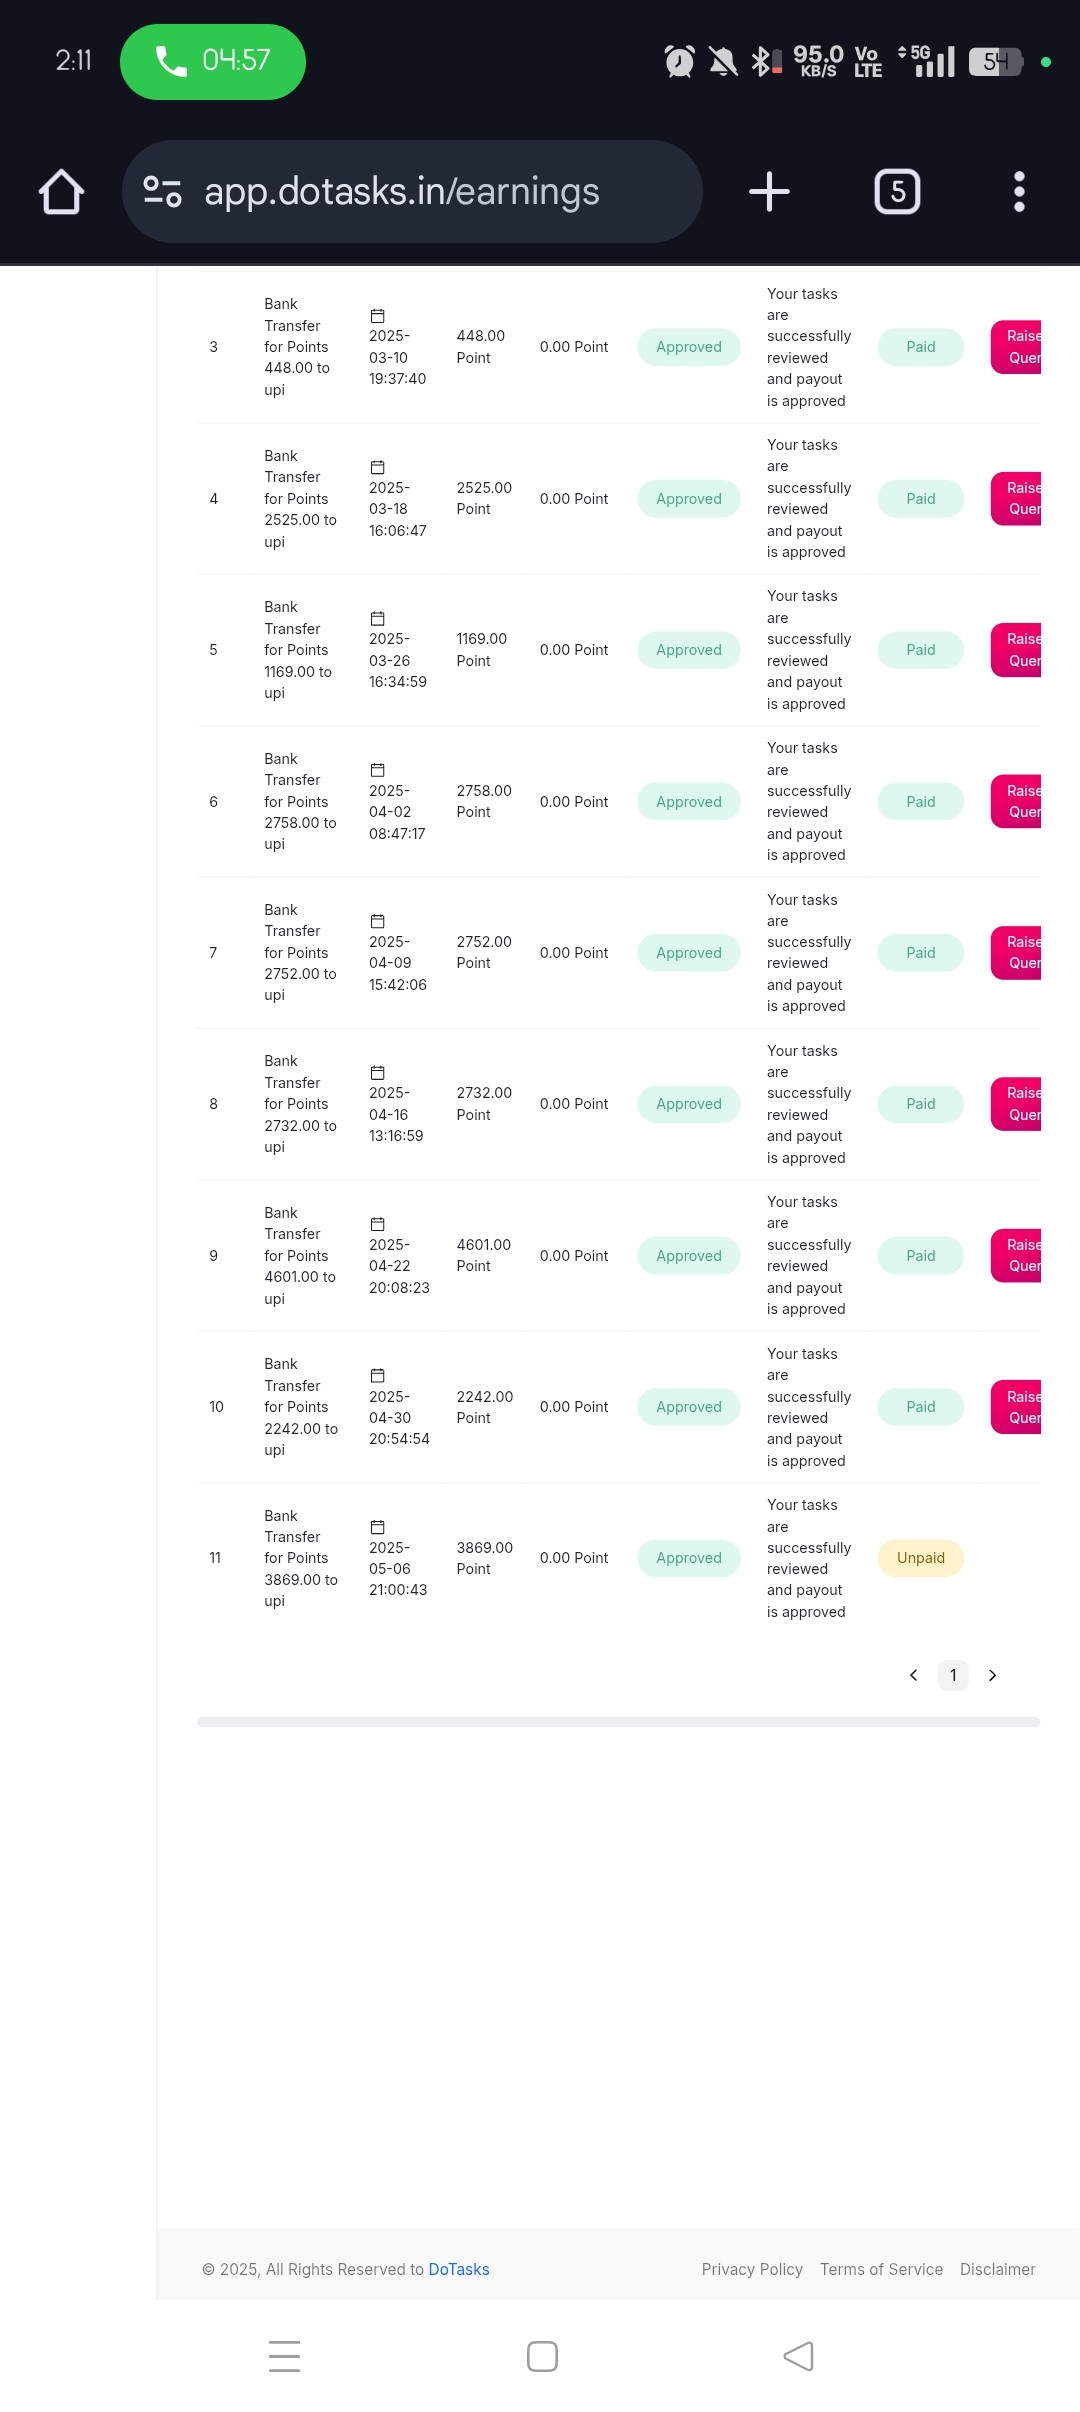Open the tab switcher showing 5 tabs
The width and height of the screenshot is (1080, 2412).
tap(897, 191)
